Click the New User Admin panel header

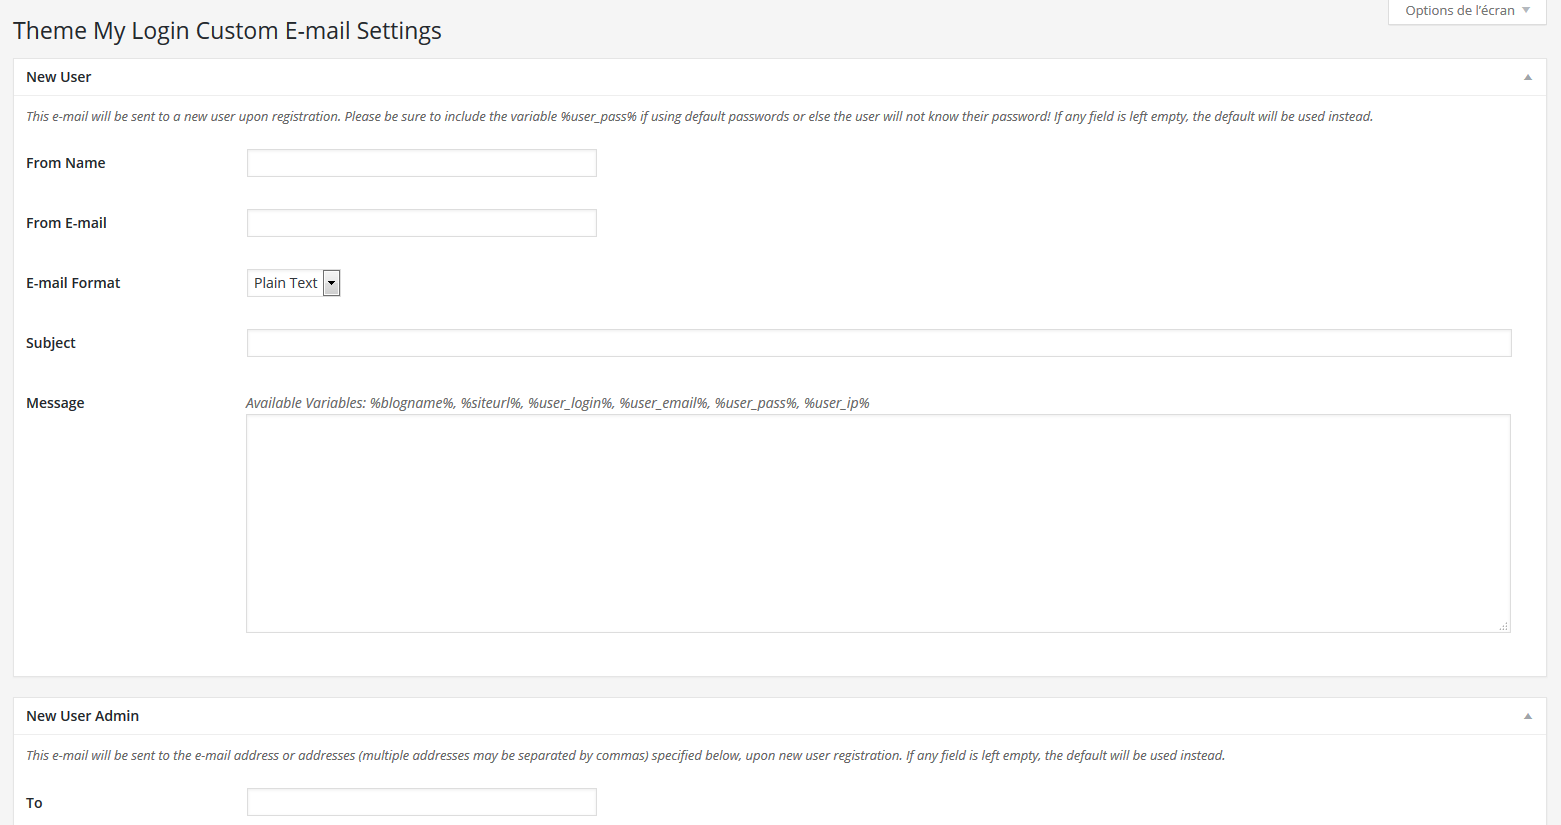point(780,716)
